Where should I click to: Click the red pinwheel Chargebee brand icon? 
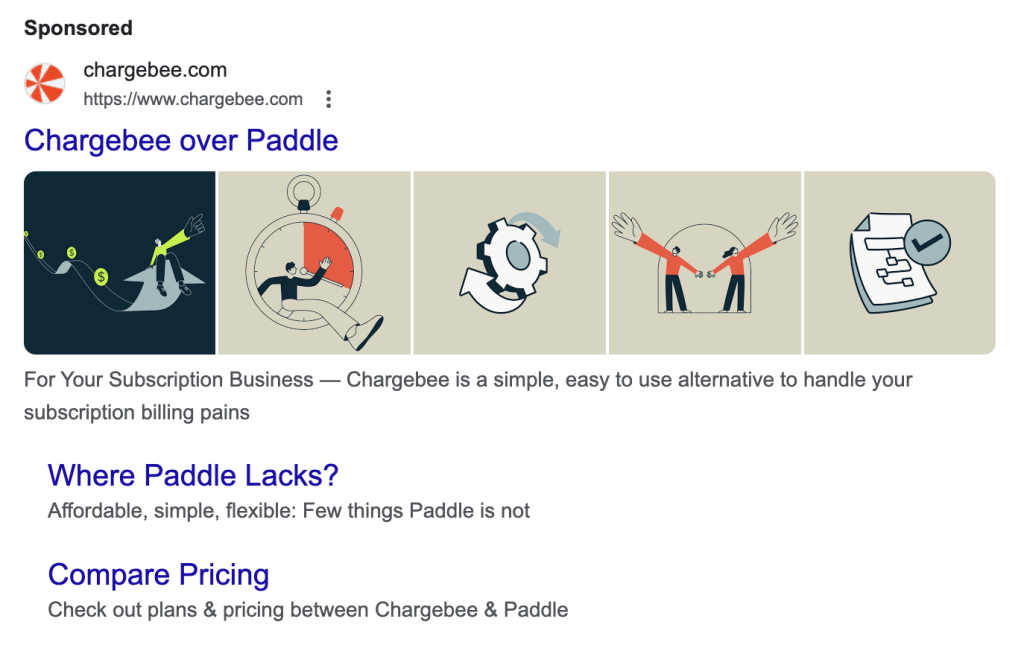pyautogui.click(x=41, y=83)
